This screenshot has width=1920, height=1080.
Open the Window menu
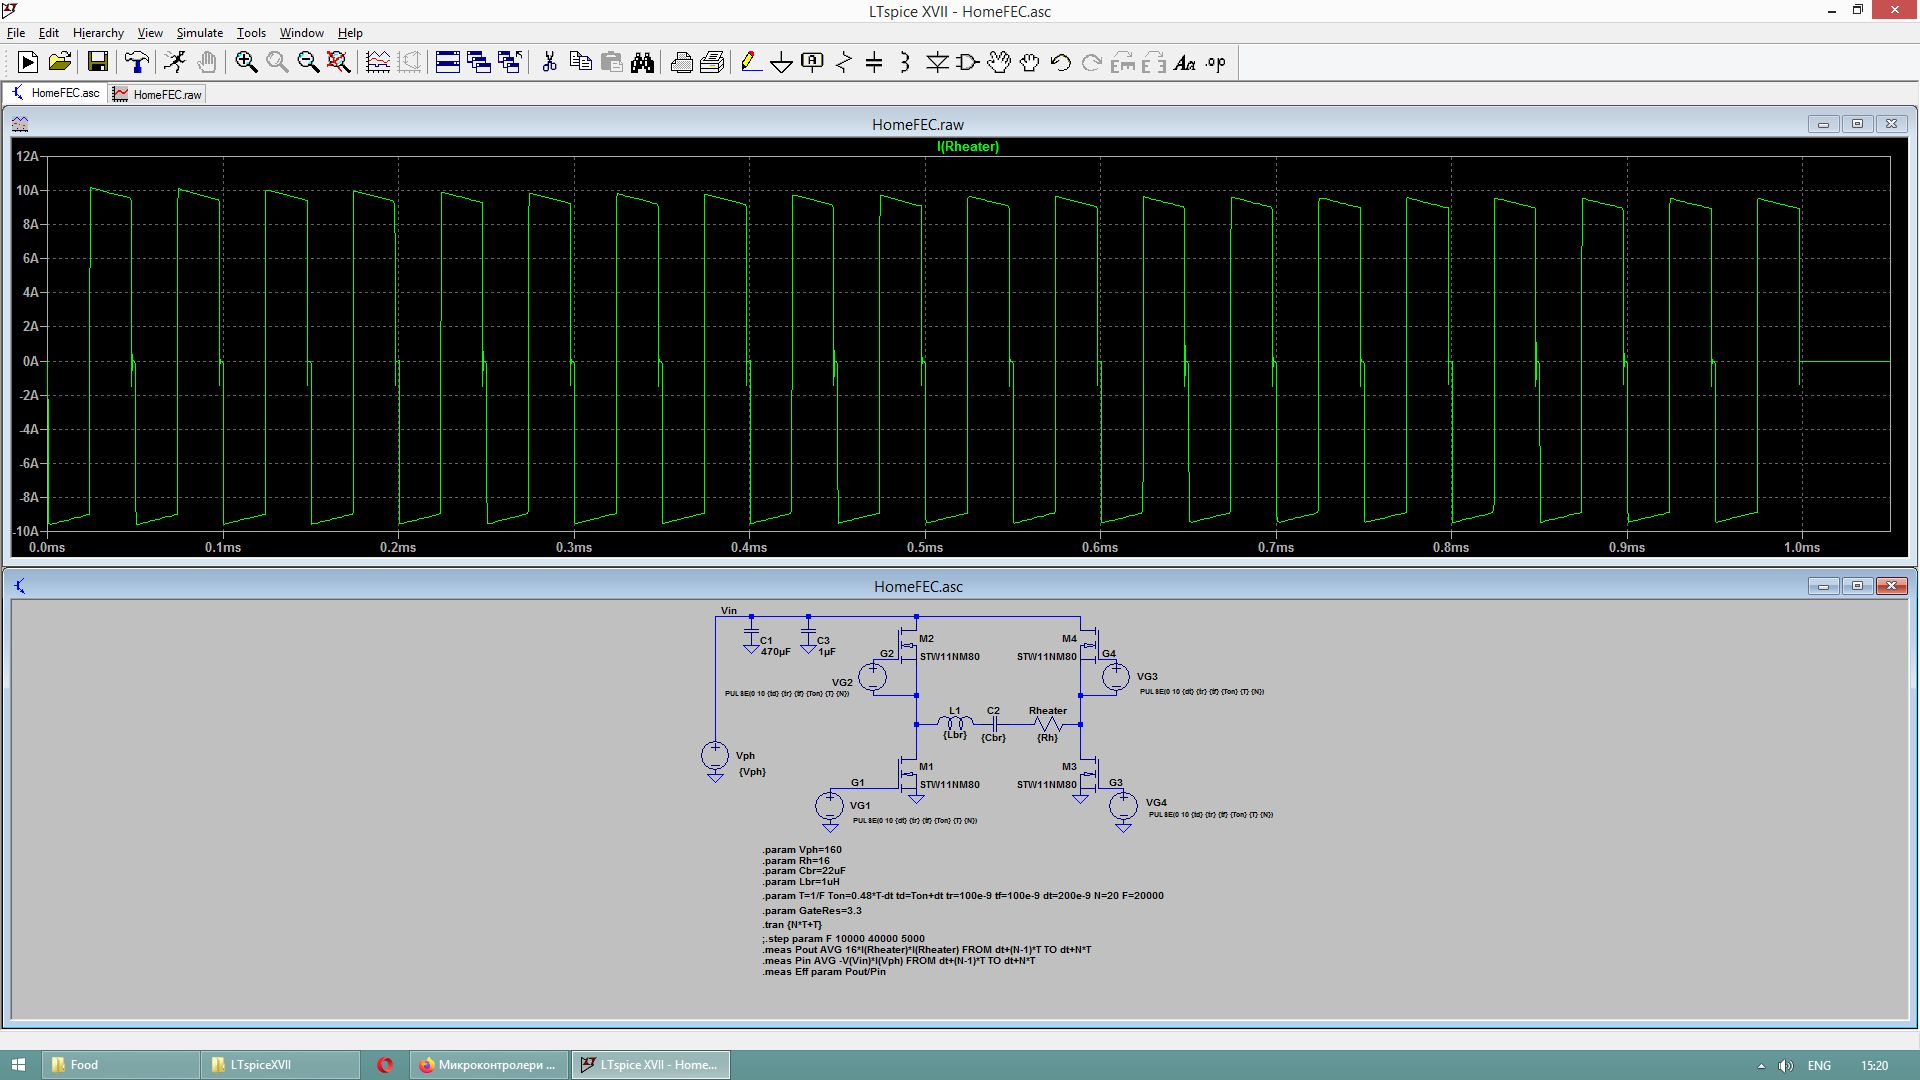click(x=301, y=33)
